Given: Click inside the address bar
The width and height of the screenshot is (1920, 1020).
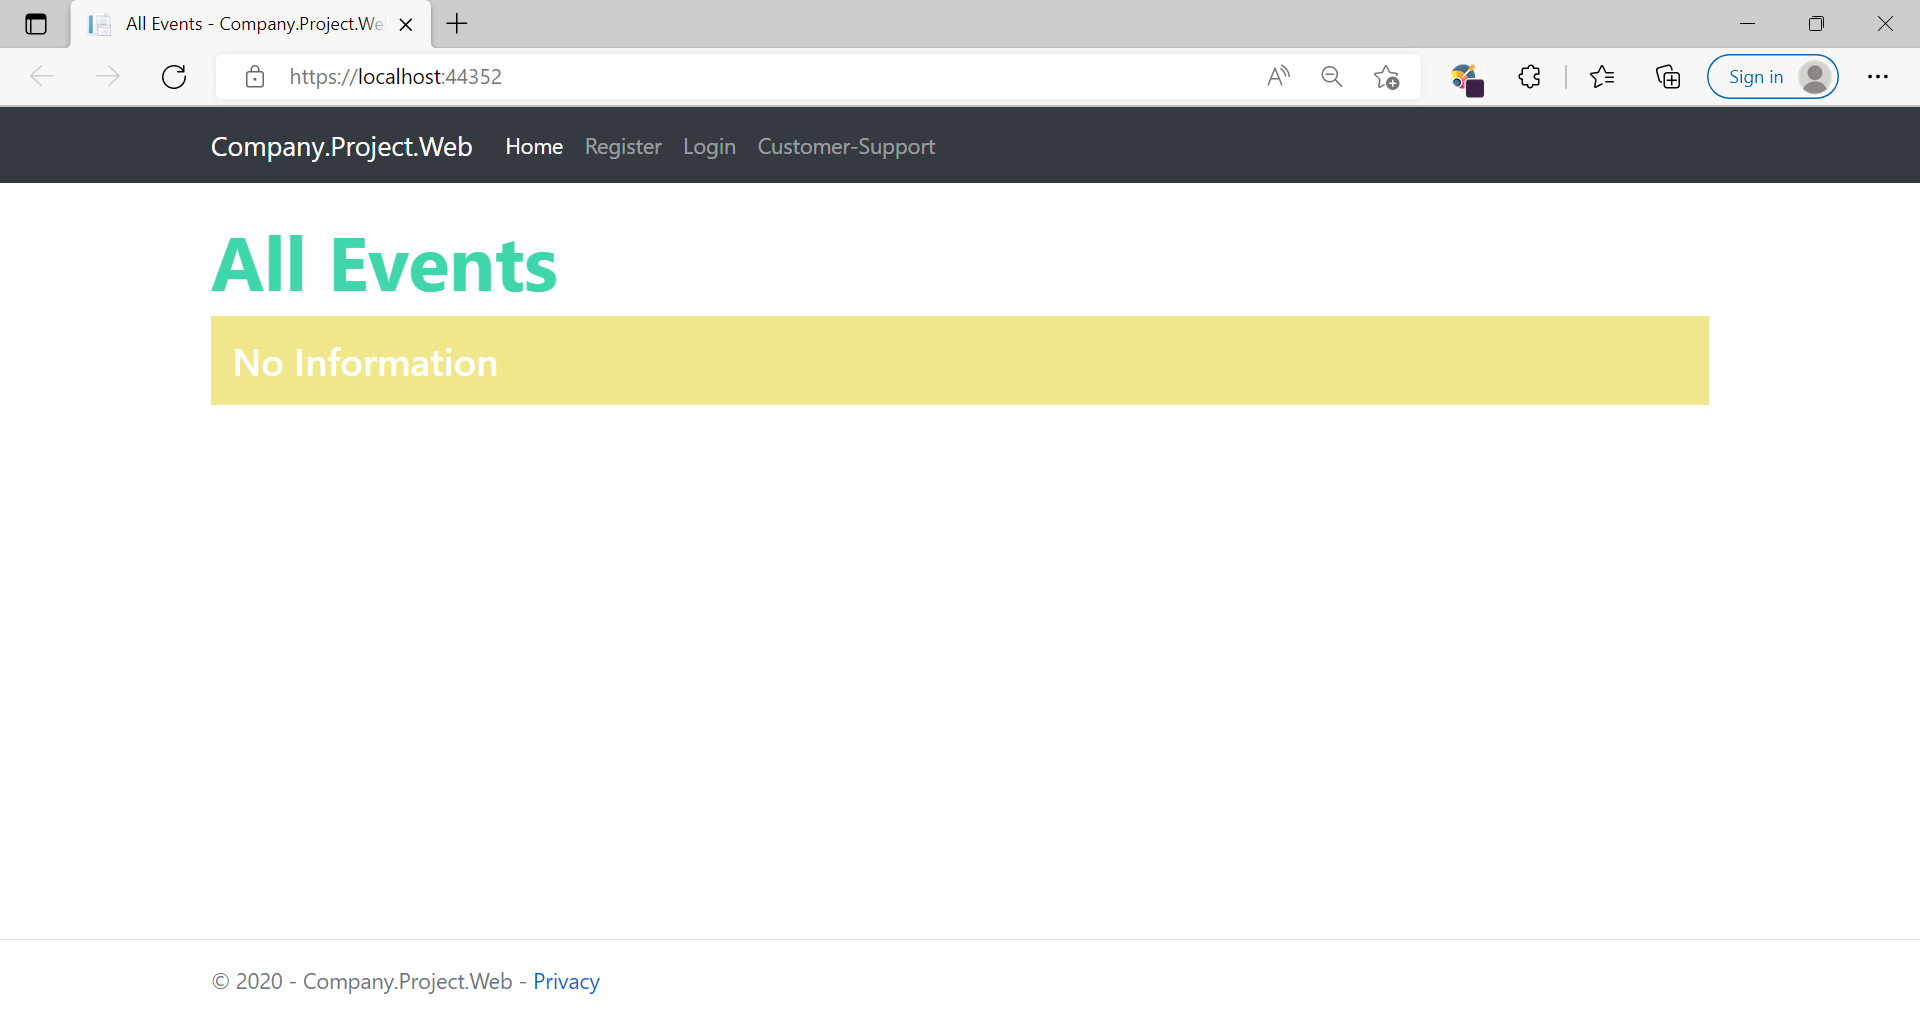Looking at the screenshot, I should [700, 76].
